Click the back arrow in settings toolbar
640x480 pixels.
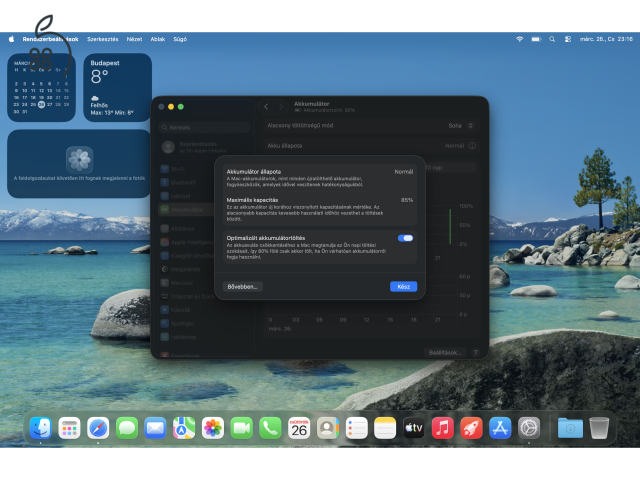coord(266,107)
